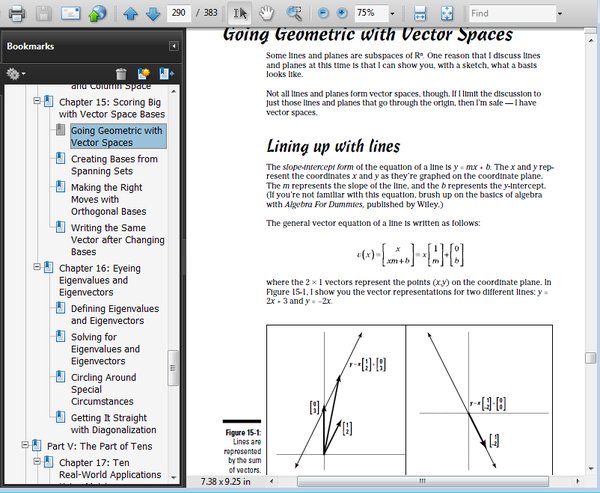600x493 pixels.
Task: Open the zoom percentage dropdown arrow
Action: click(392, 14)
